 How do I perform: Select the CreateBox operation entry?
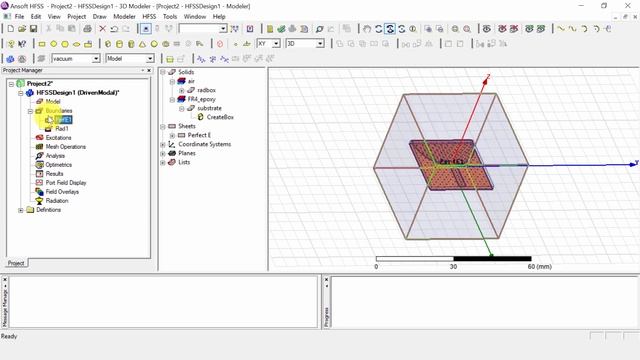[220, 117]
